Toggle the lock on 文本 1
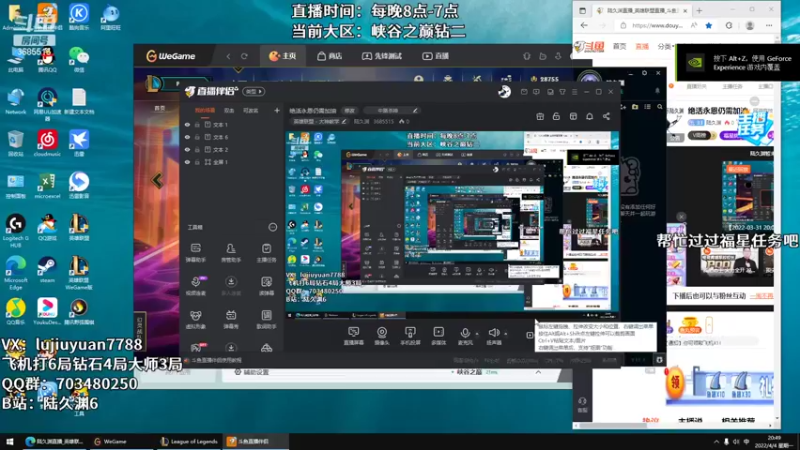 197,124
